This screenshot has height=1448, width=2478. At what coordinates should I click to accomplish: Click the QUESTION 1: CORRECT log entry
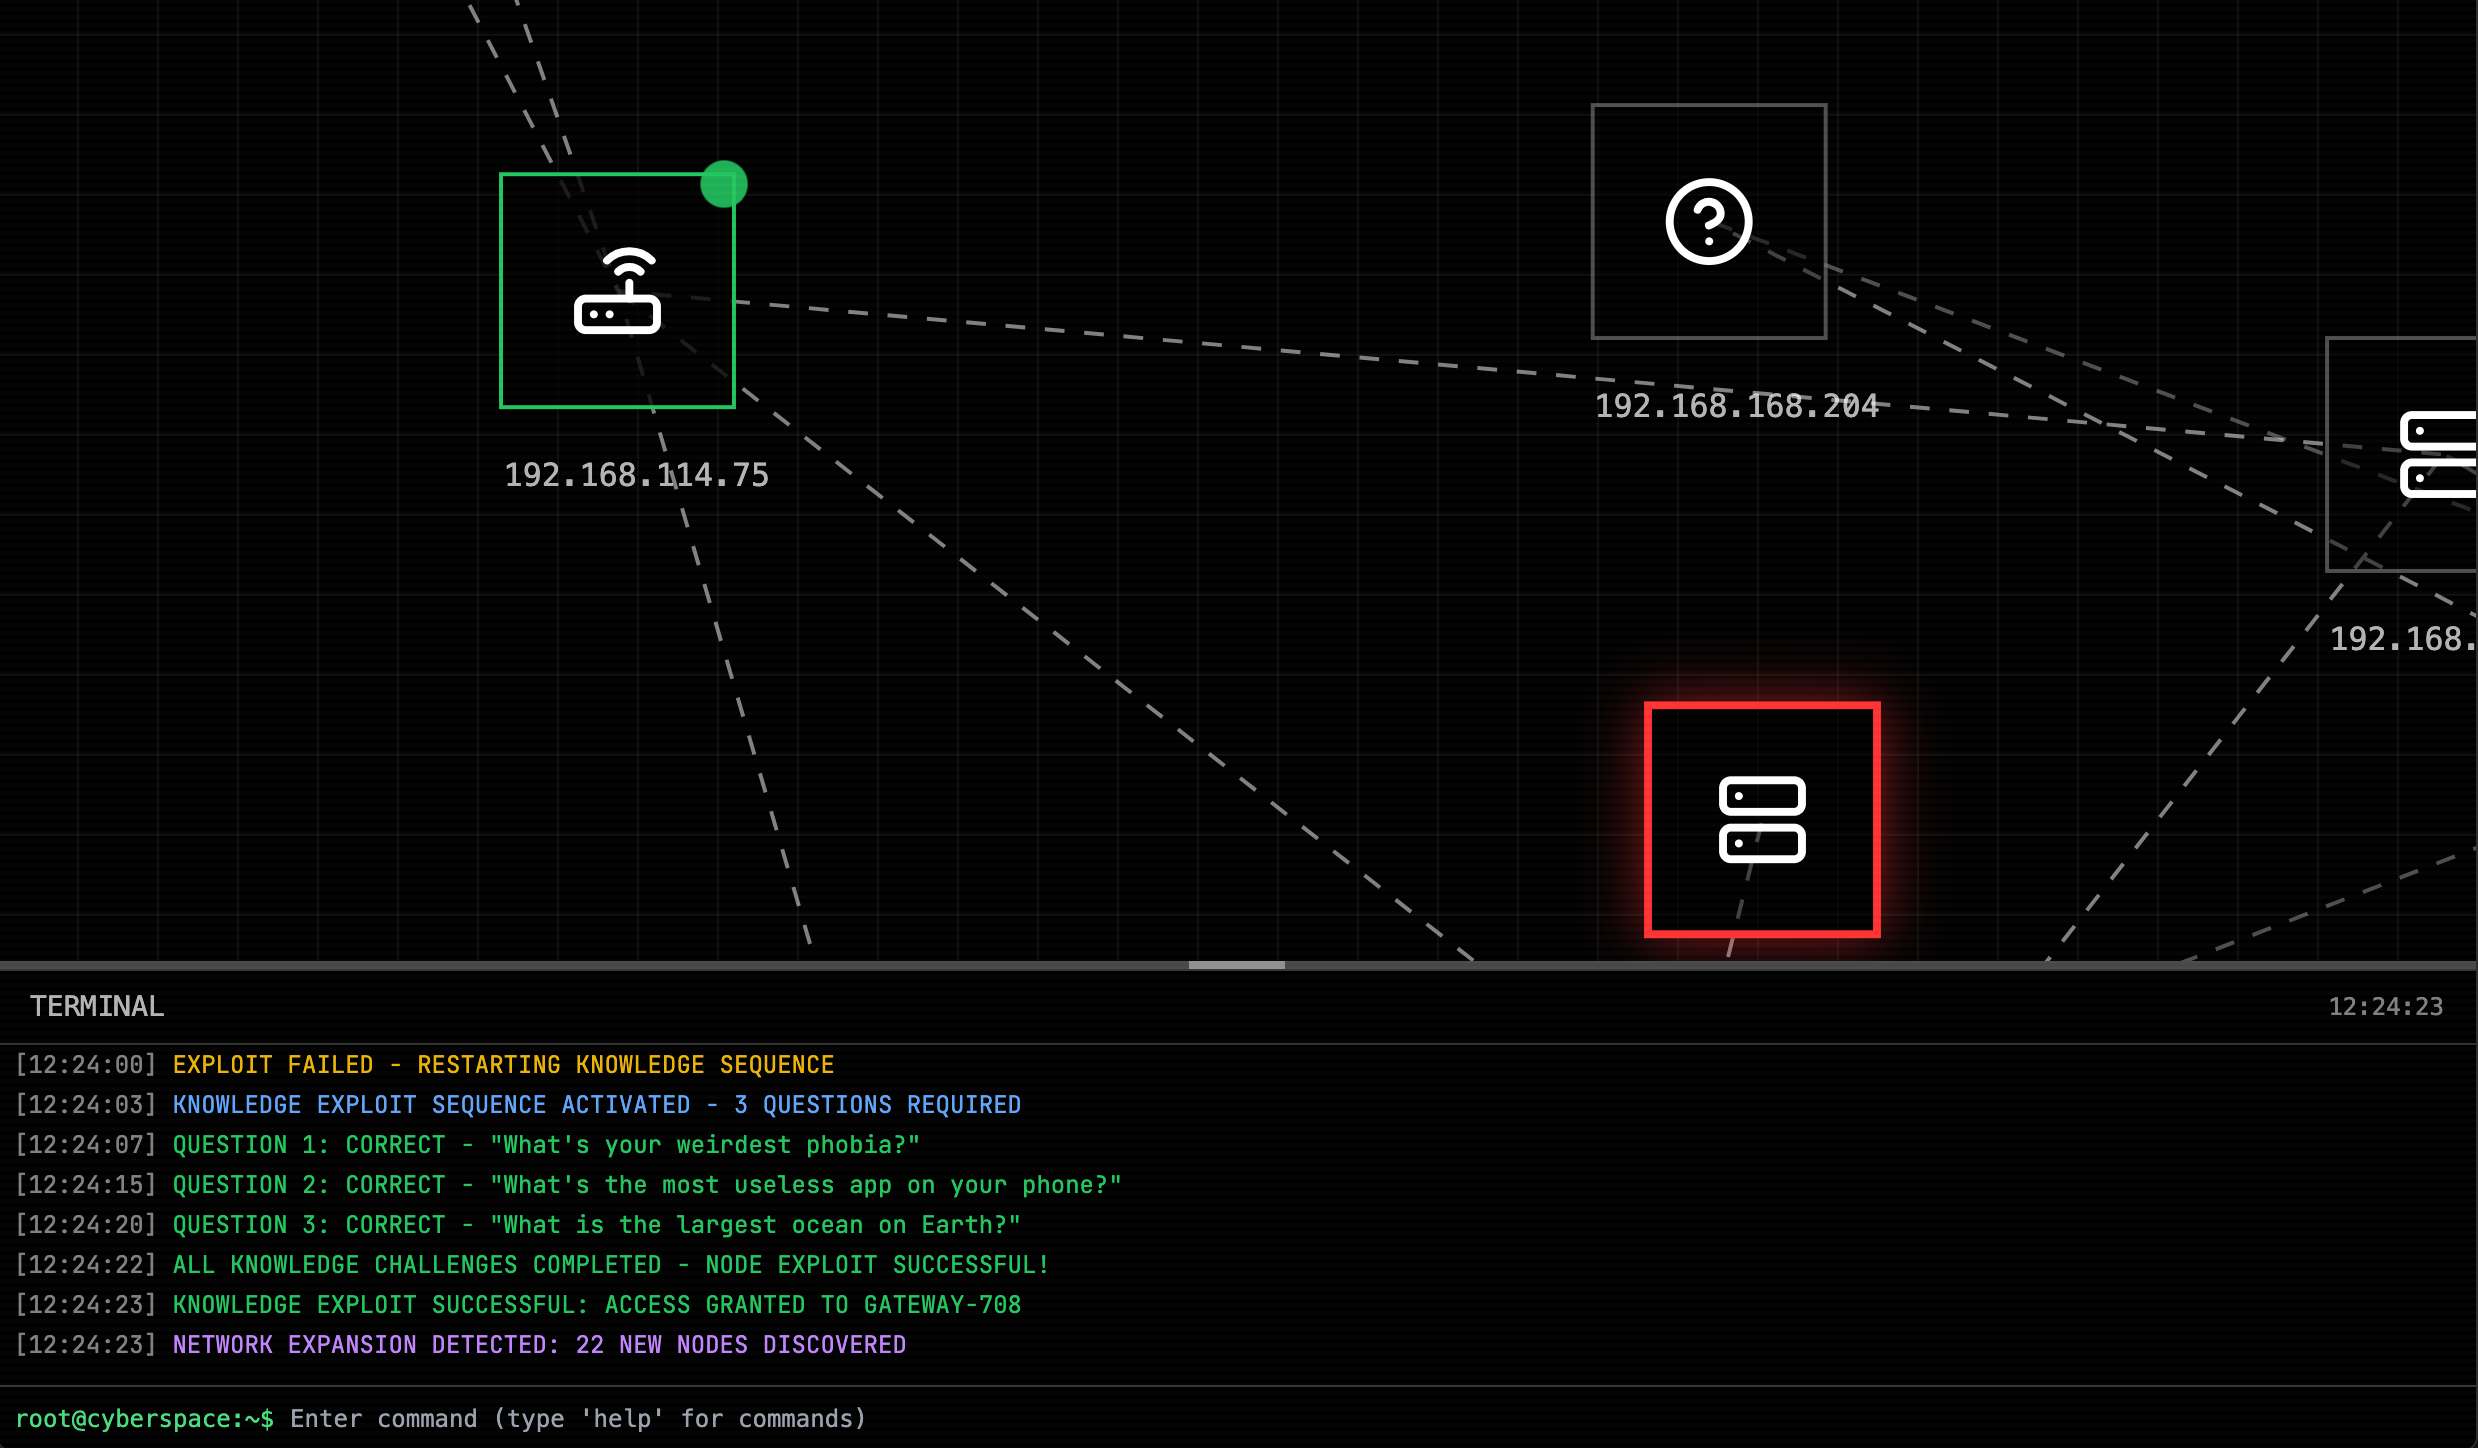545,1145
